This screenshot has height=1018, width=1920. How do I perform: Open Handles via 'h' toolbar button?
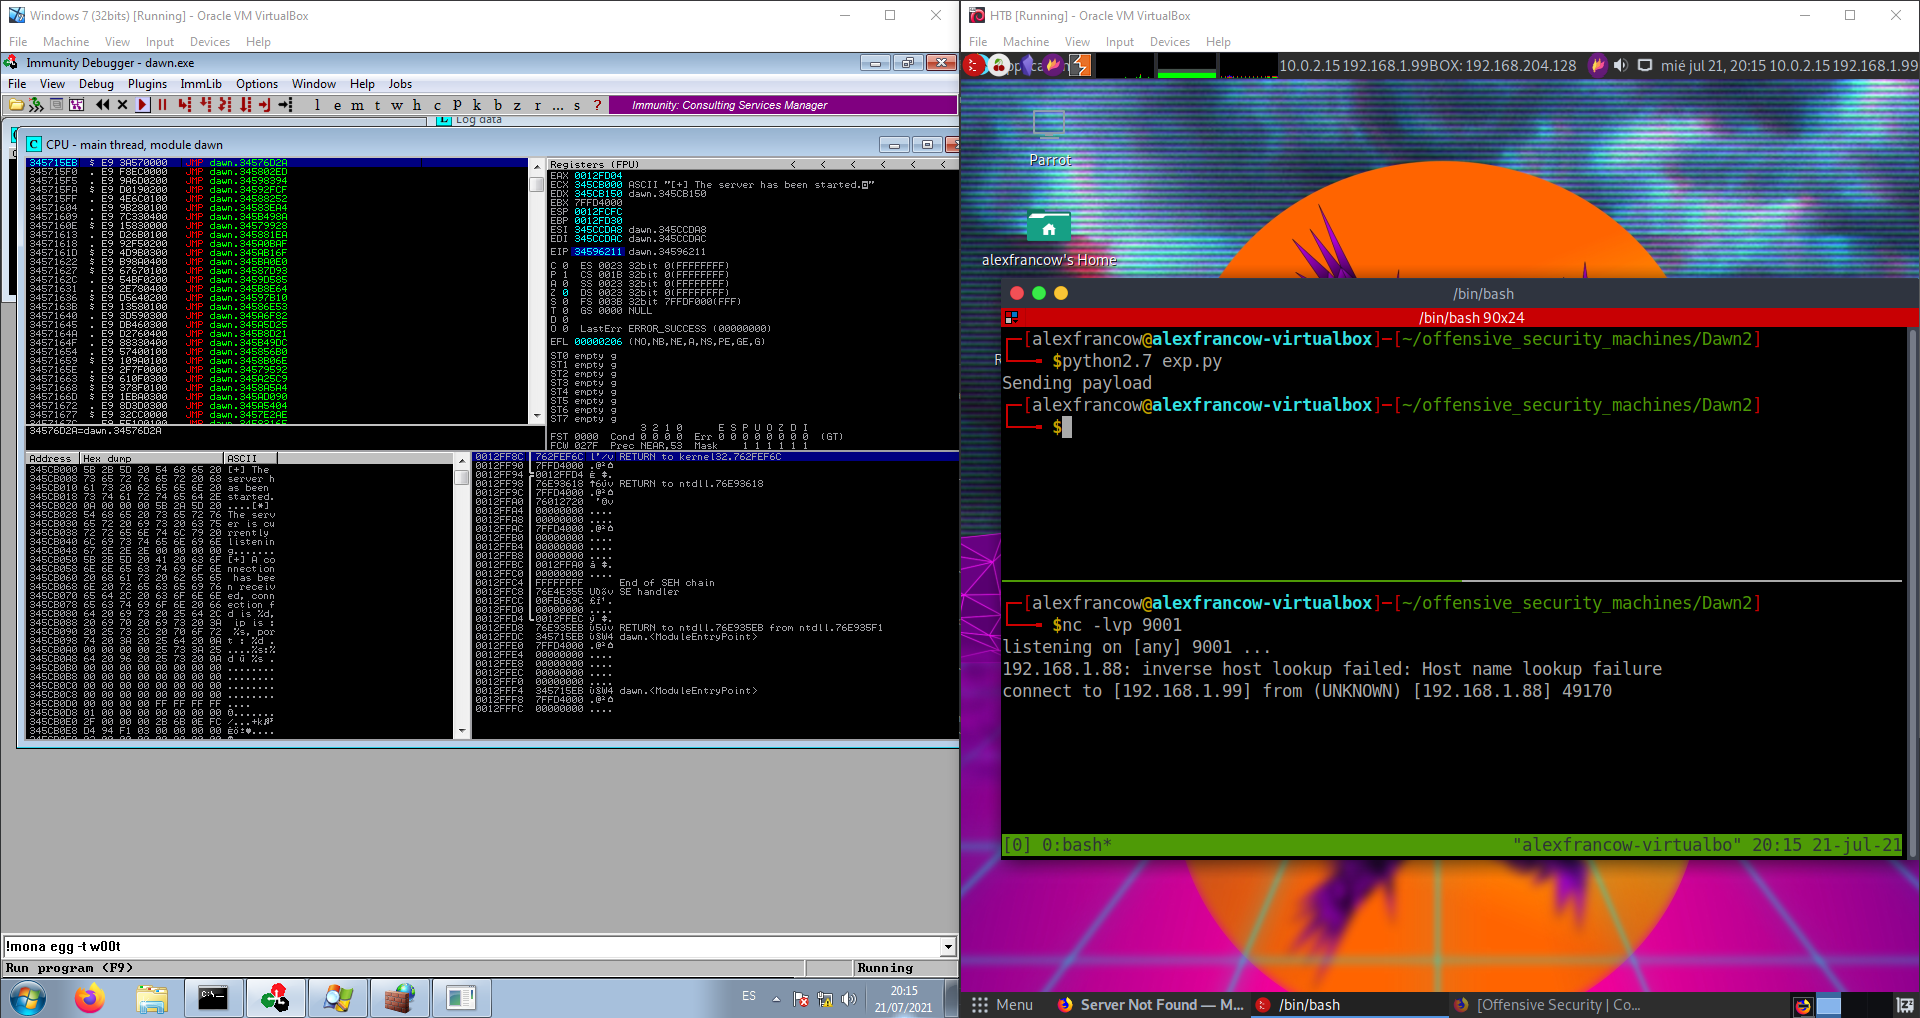(417, 105)
